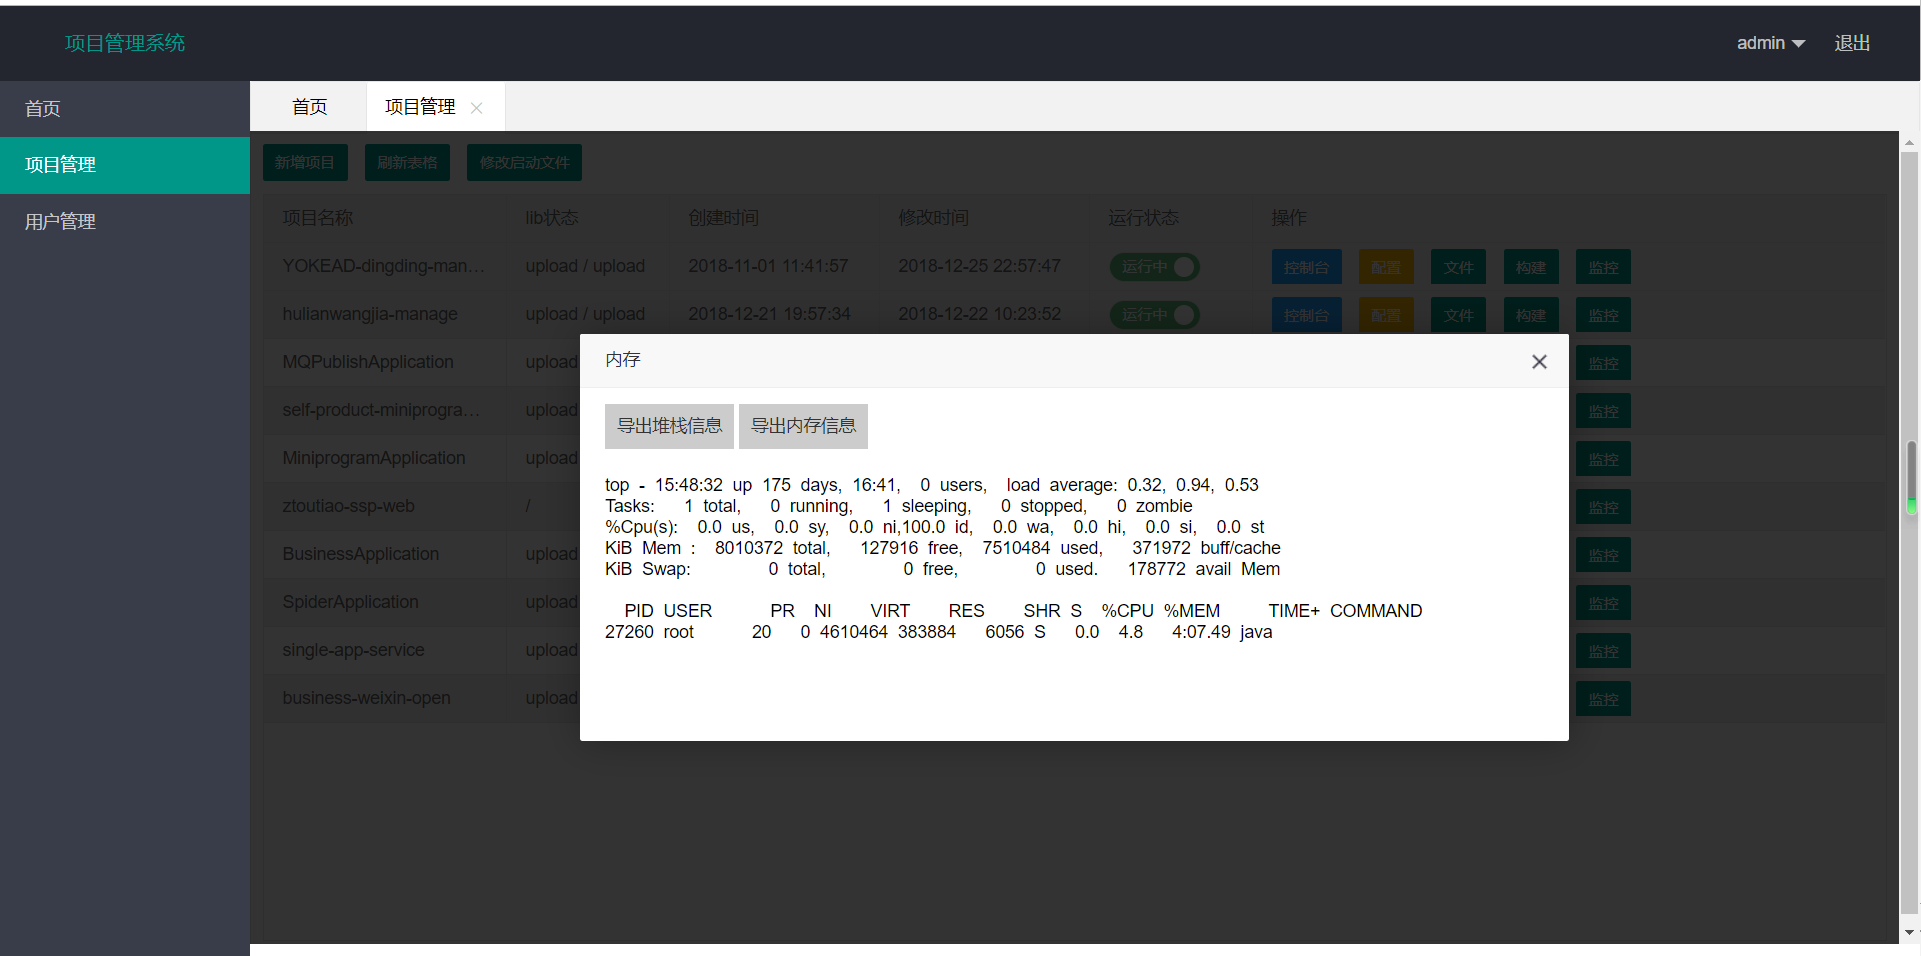Click 监控 for the YOKEAD-dingding row
The image size is (1921, 956).
1603,267
